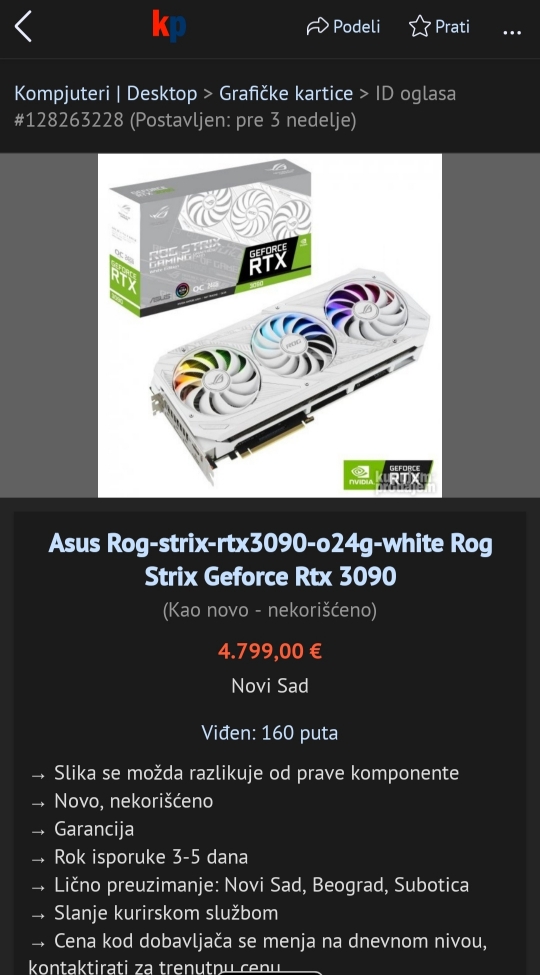Click the Asus Rog-strix-rtx3090 listing title
Screen dimensions: 540x975
click(x=270, y=560)
